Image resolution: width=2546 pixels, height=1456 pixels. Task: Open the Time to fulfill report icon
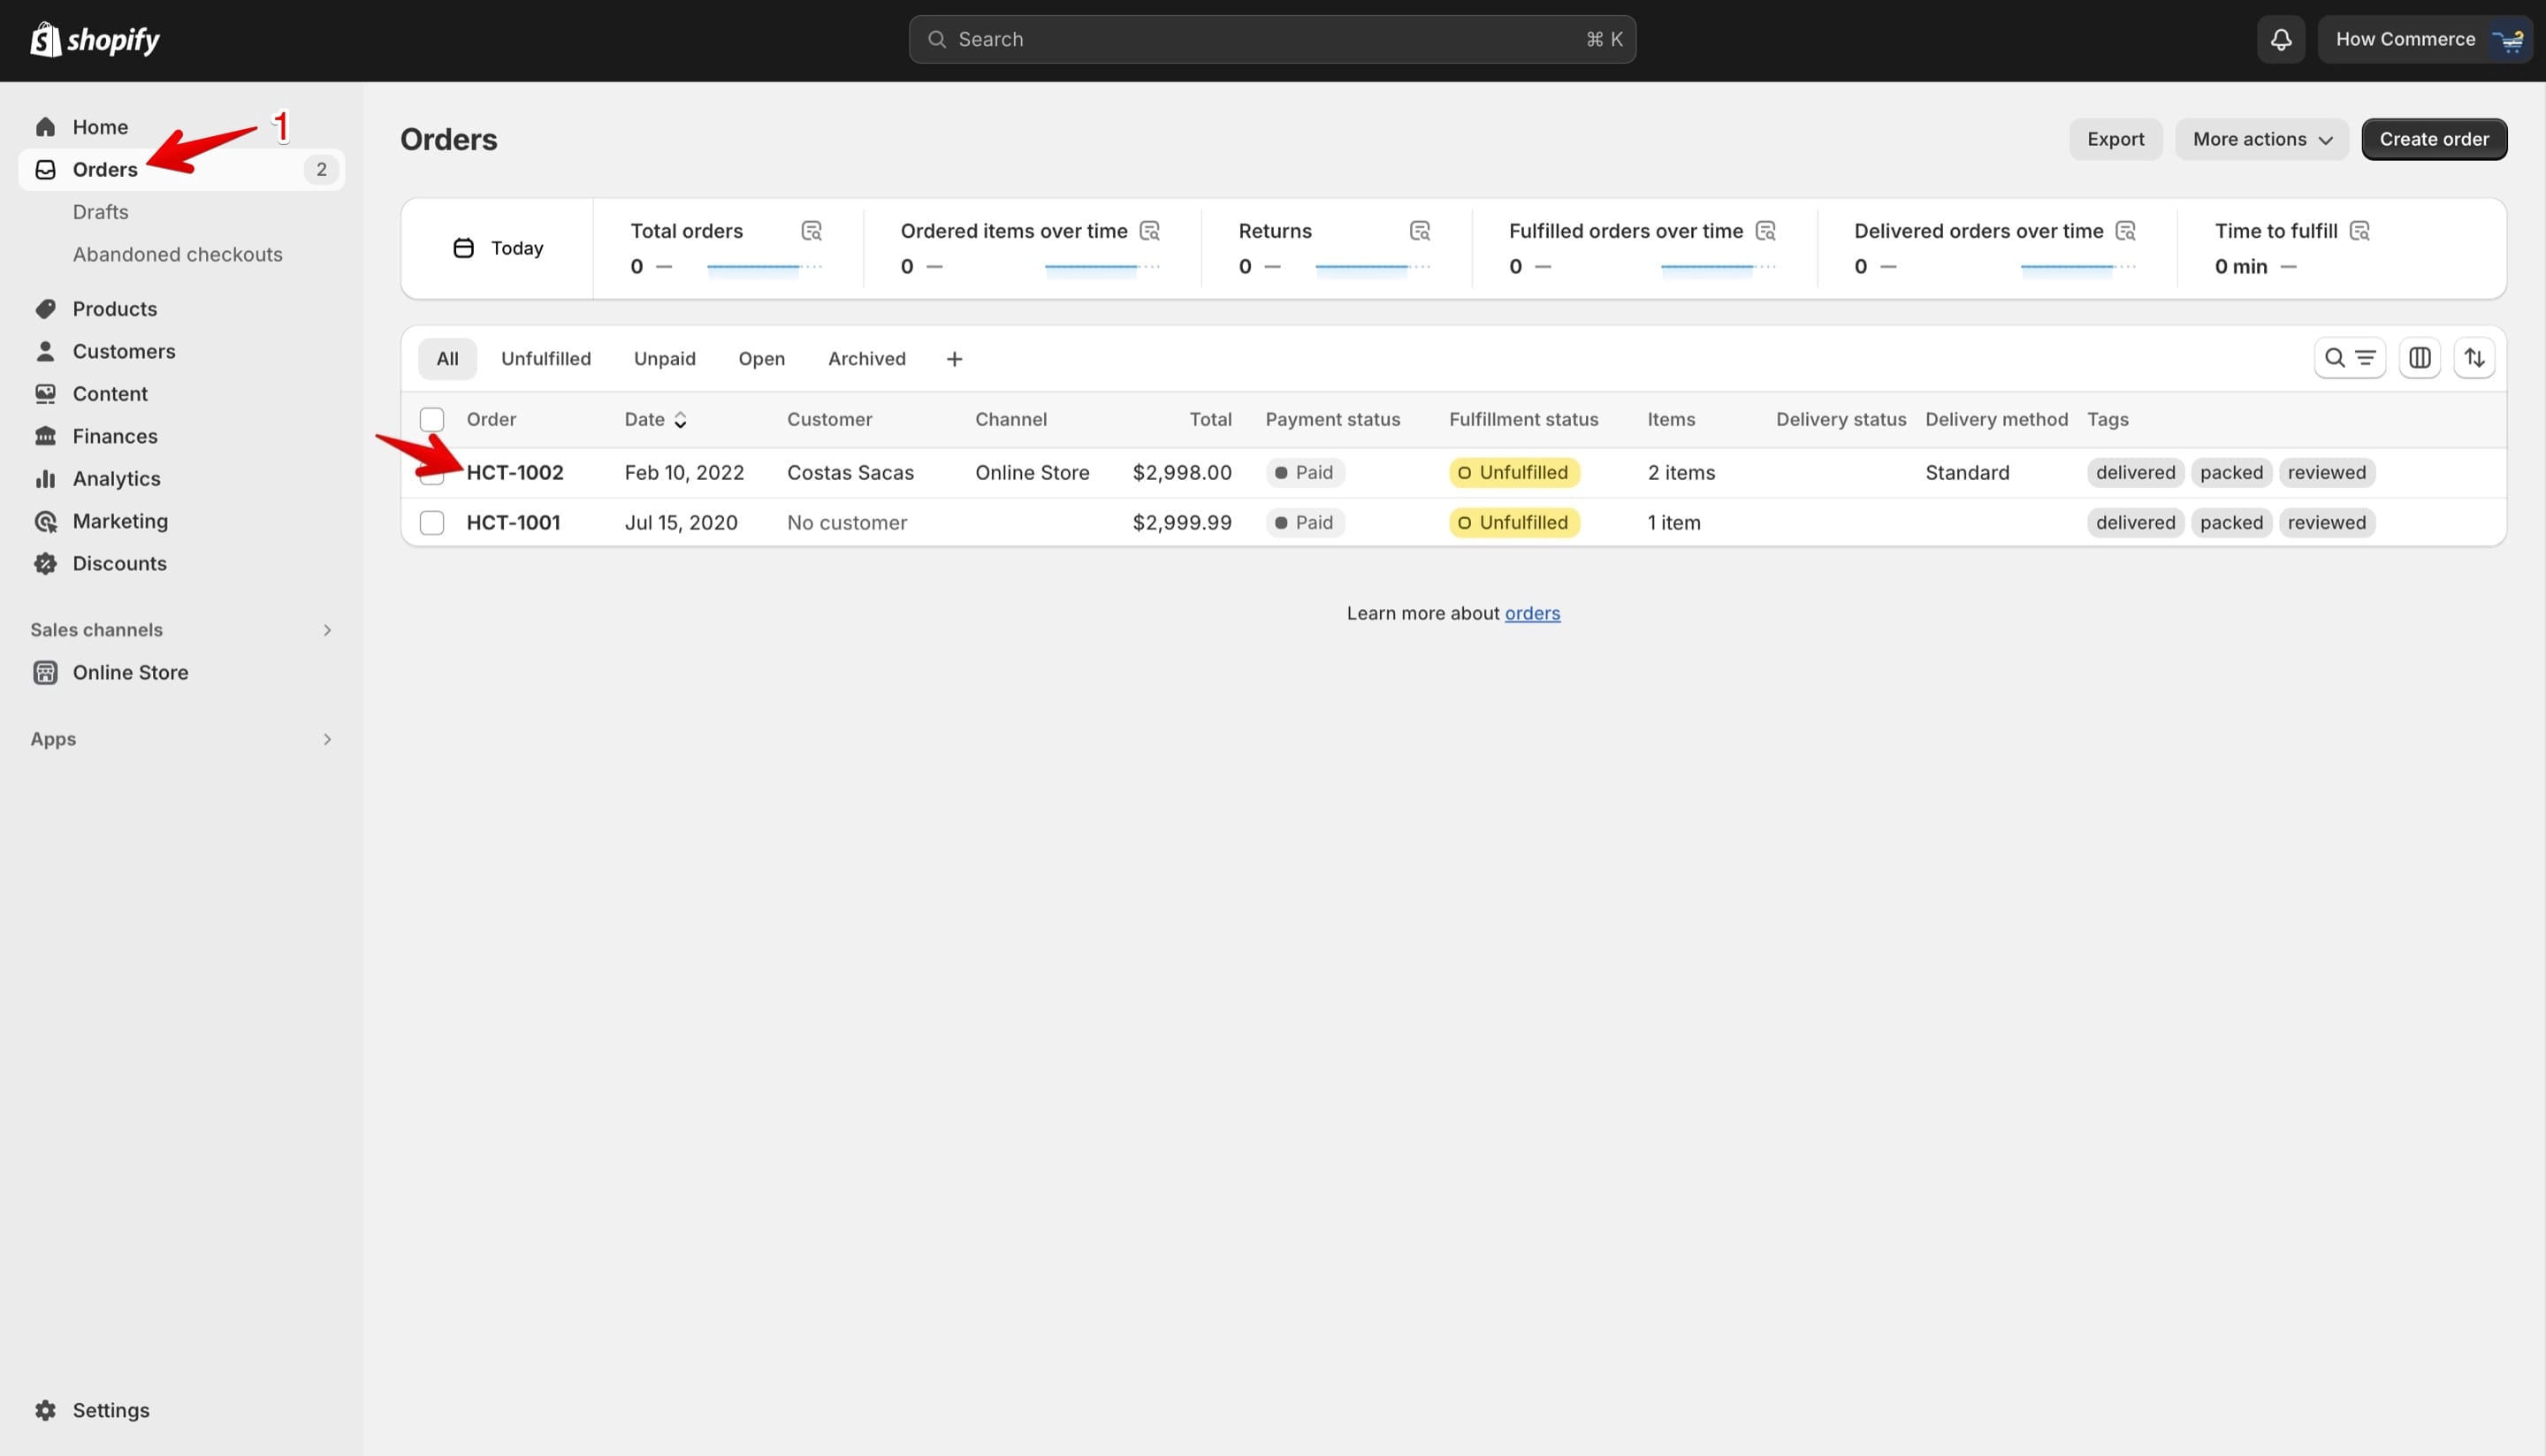pos(2359,231)
